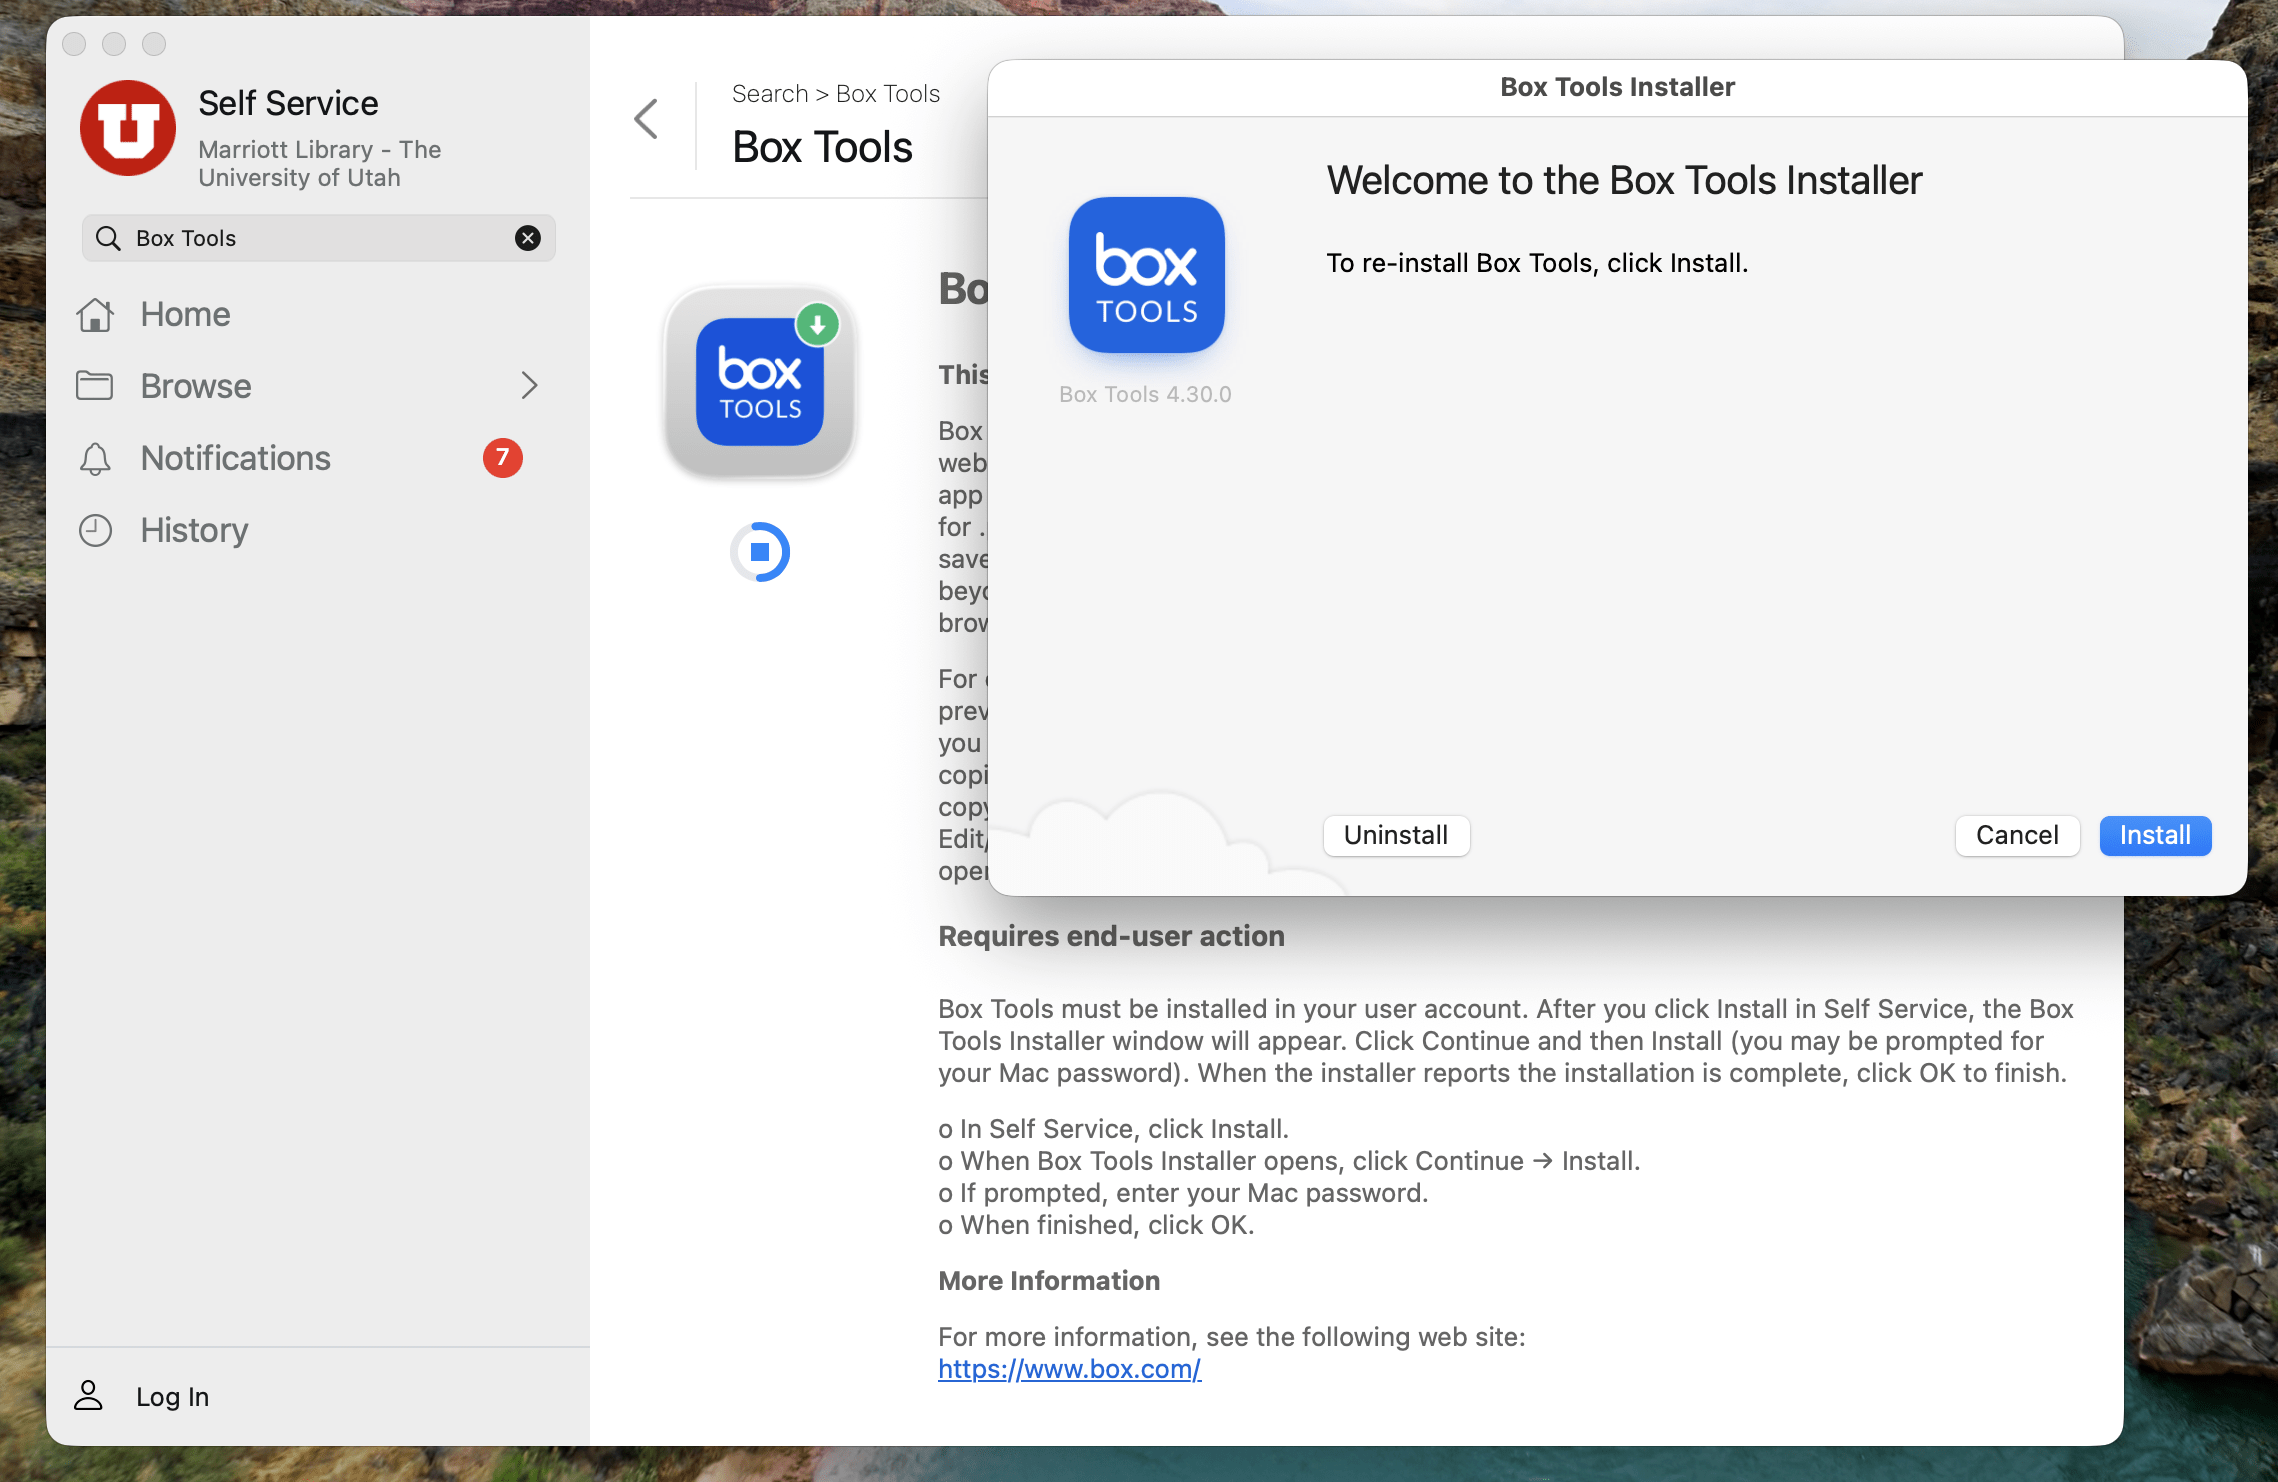
Task: Stop the install with the progress stop button
Action: [759, 552]
